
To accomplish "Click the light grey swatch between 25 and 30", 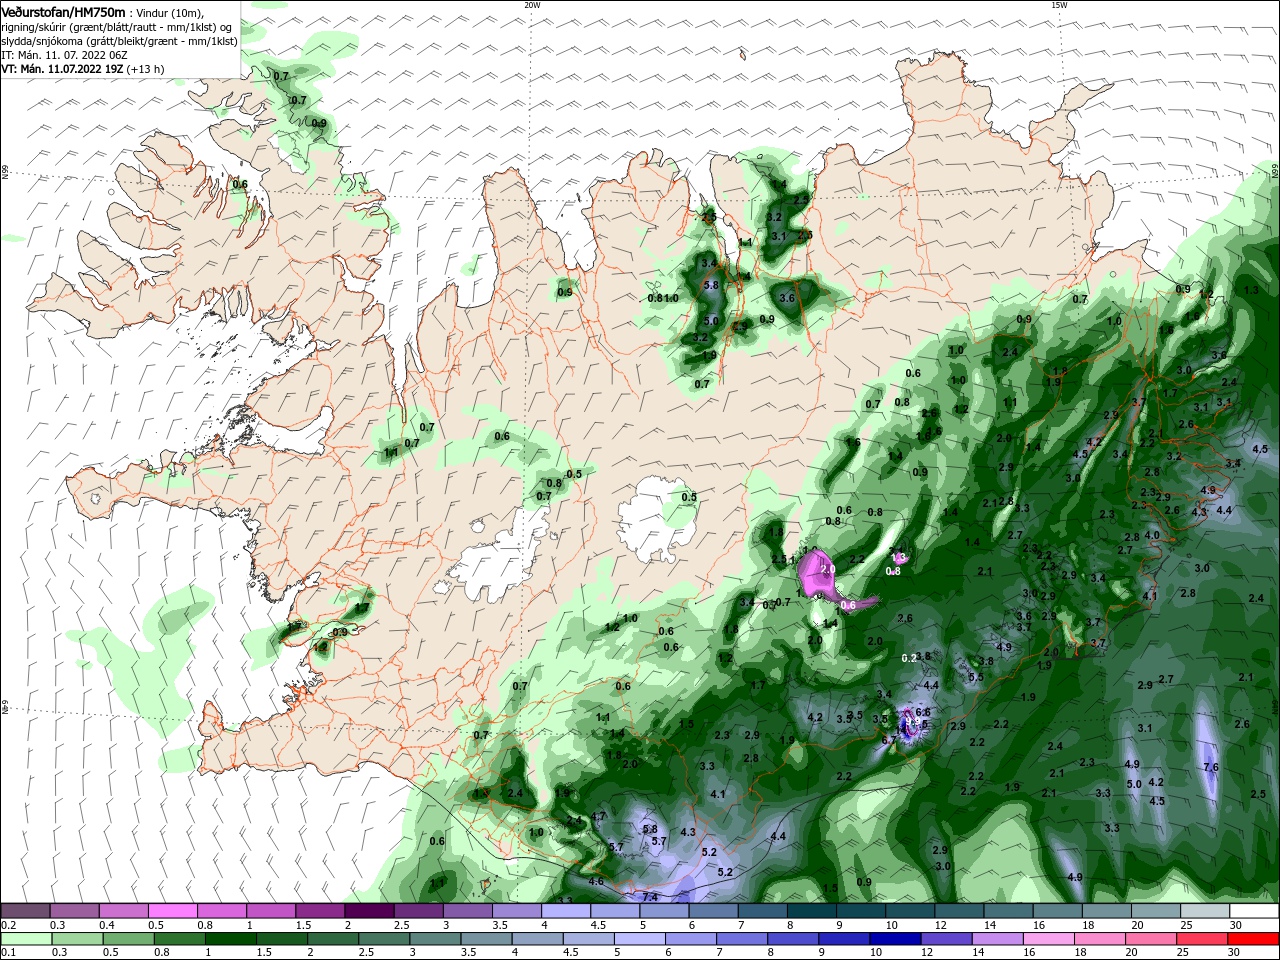I will [1204, 911].
